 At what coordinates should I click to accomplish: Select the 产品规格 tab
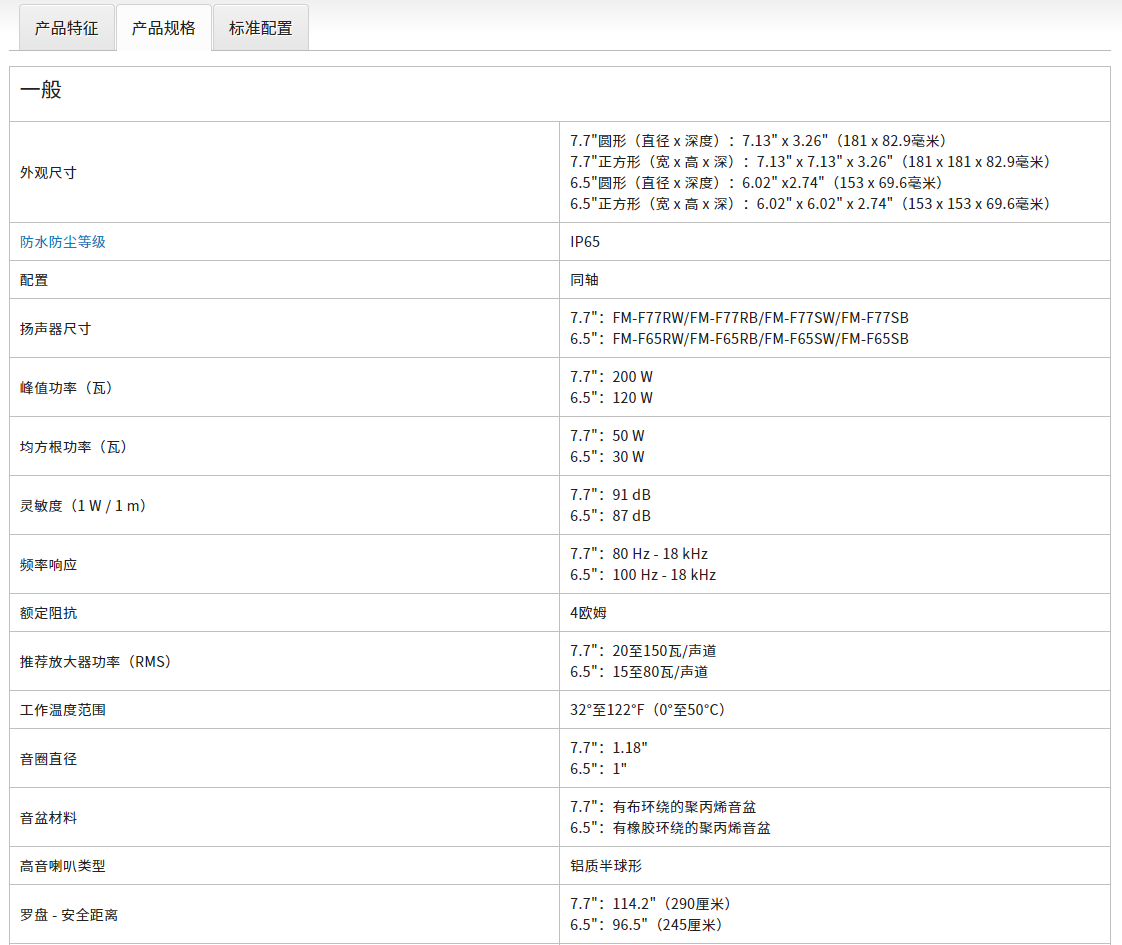click(164, 28)
